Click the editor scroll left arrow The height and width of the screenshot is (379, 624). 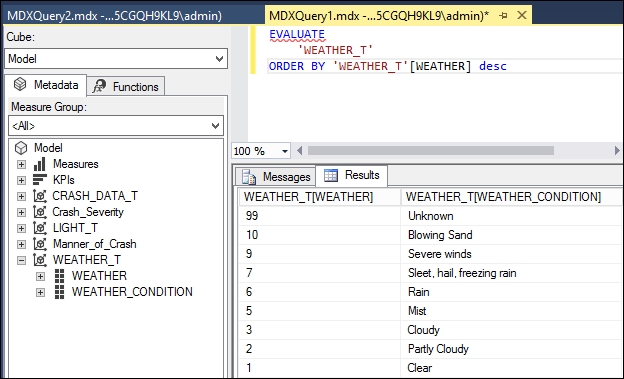[300, 150]
